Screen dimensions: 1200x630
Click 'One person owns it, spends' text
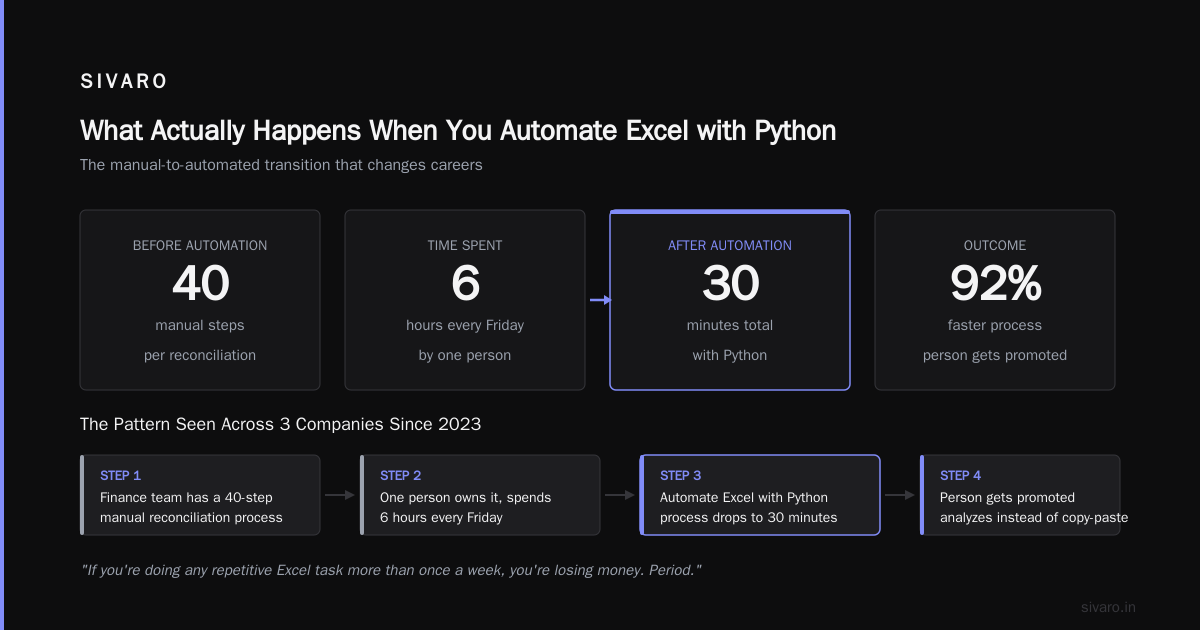(x=466, y=497)
